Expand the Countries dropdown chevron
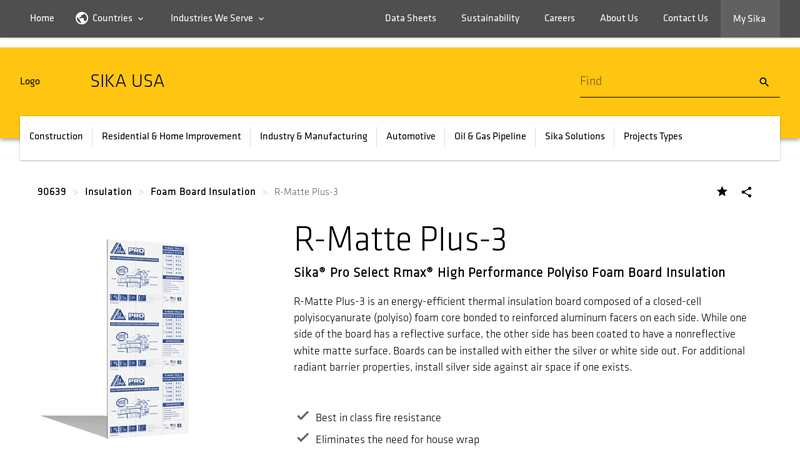The width and height of the screenshot is (800, 450). pyautogui.click(x=141, y=19)
